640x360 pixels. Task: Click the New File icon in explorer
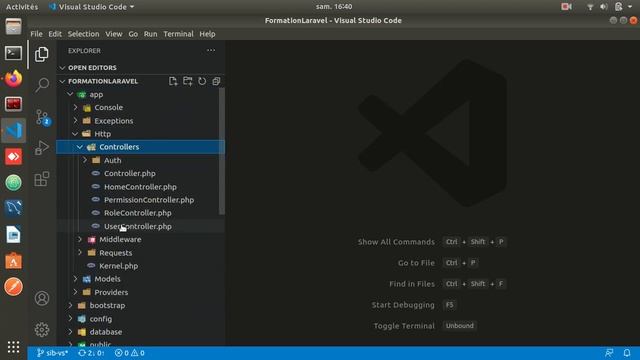[173, 81]
